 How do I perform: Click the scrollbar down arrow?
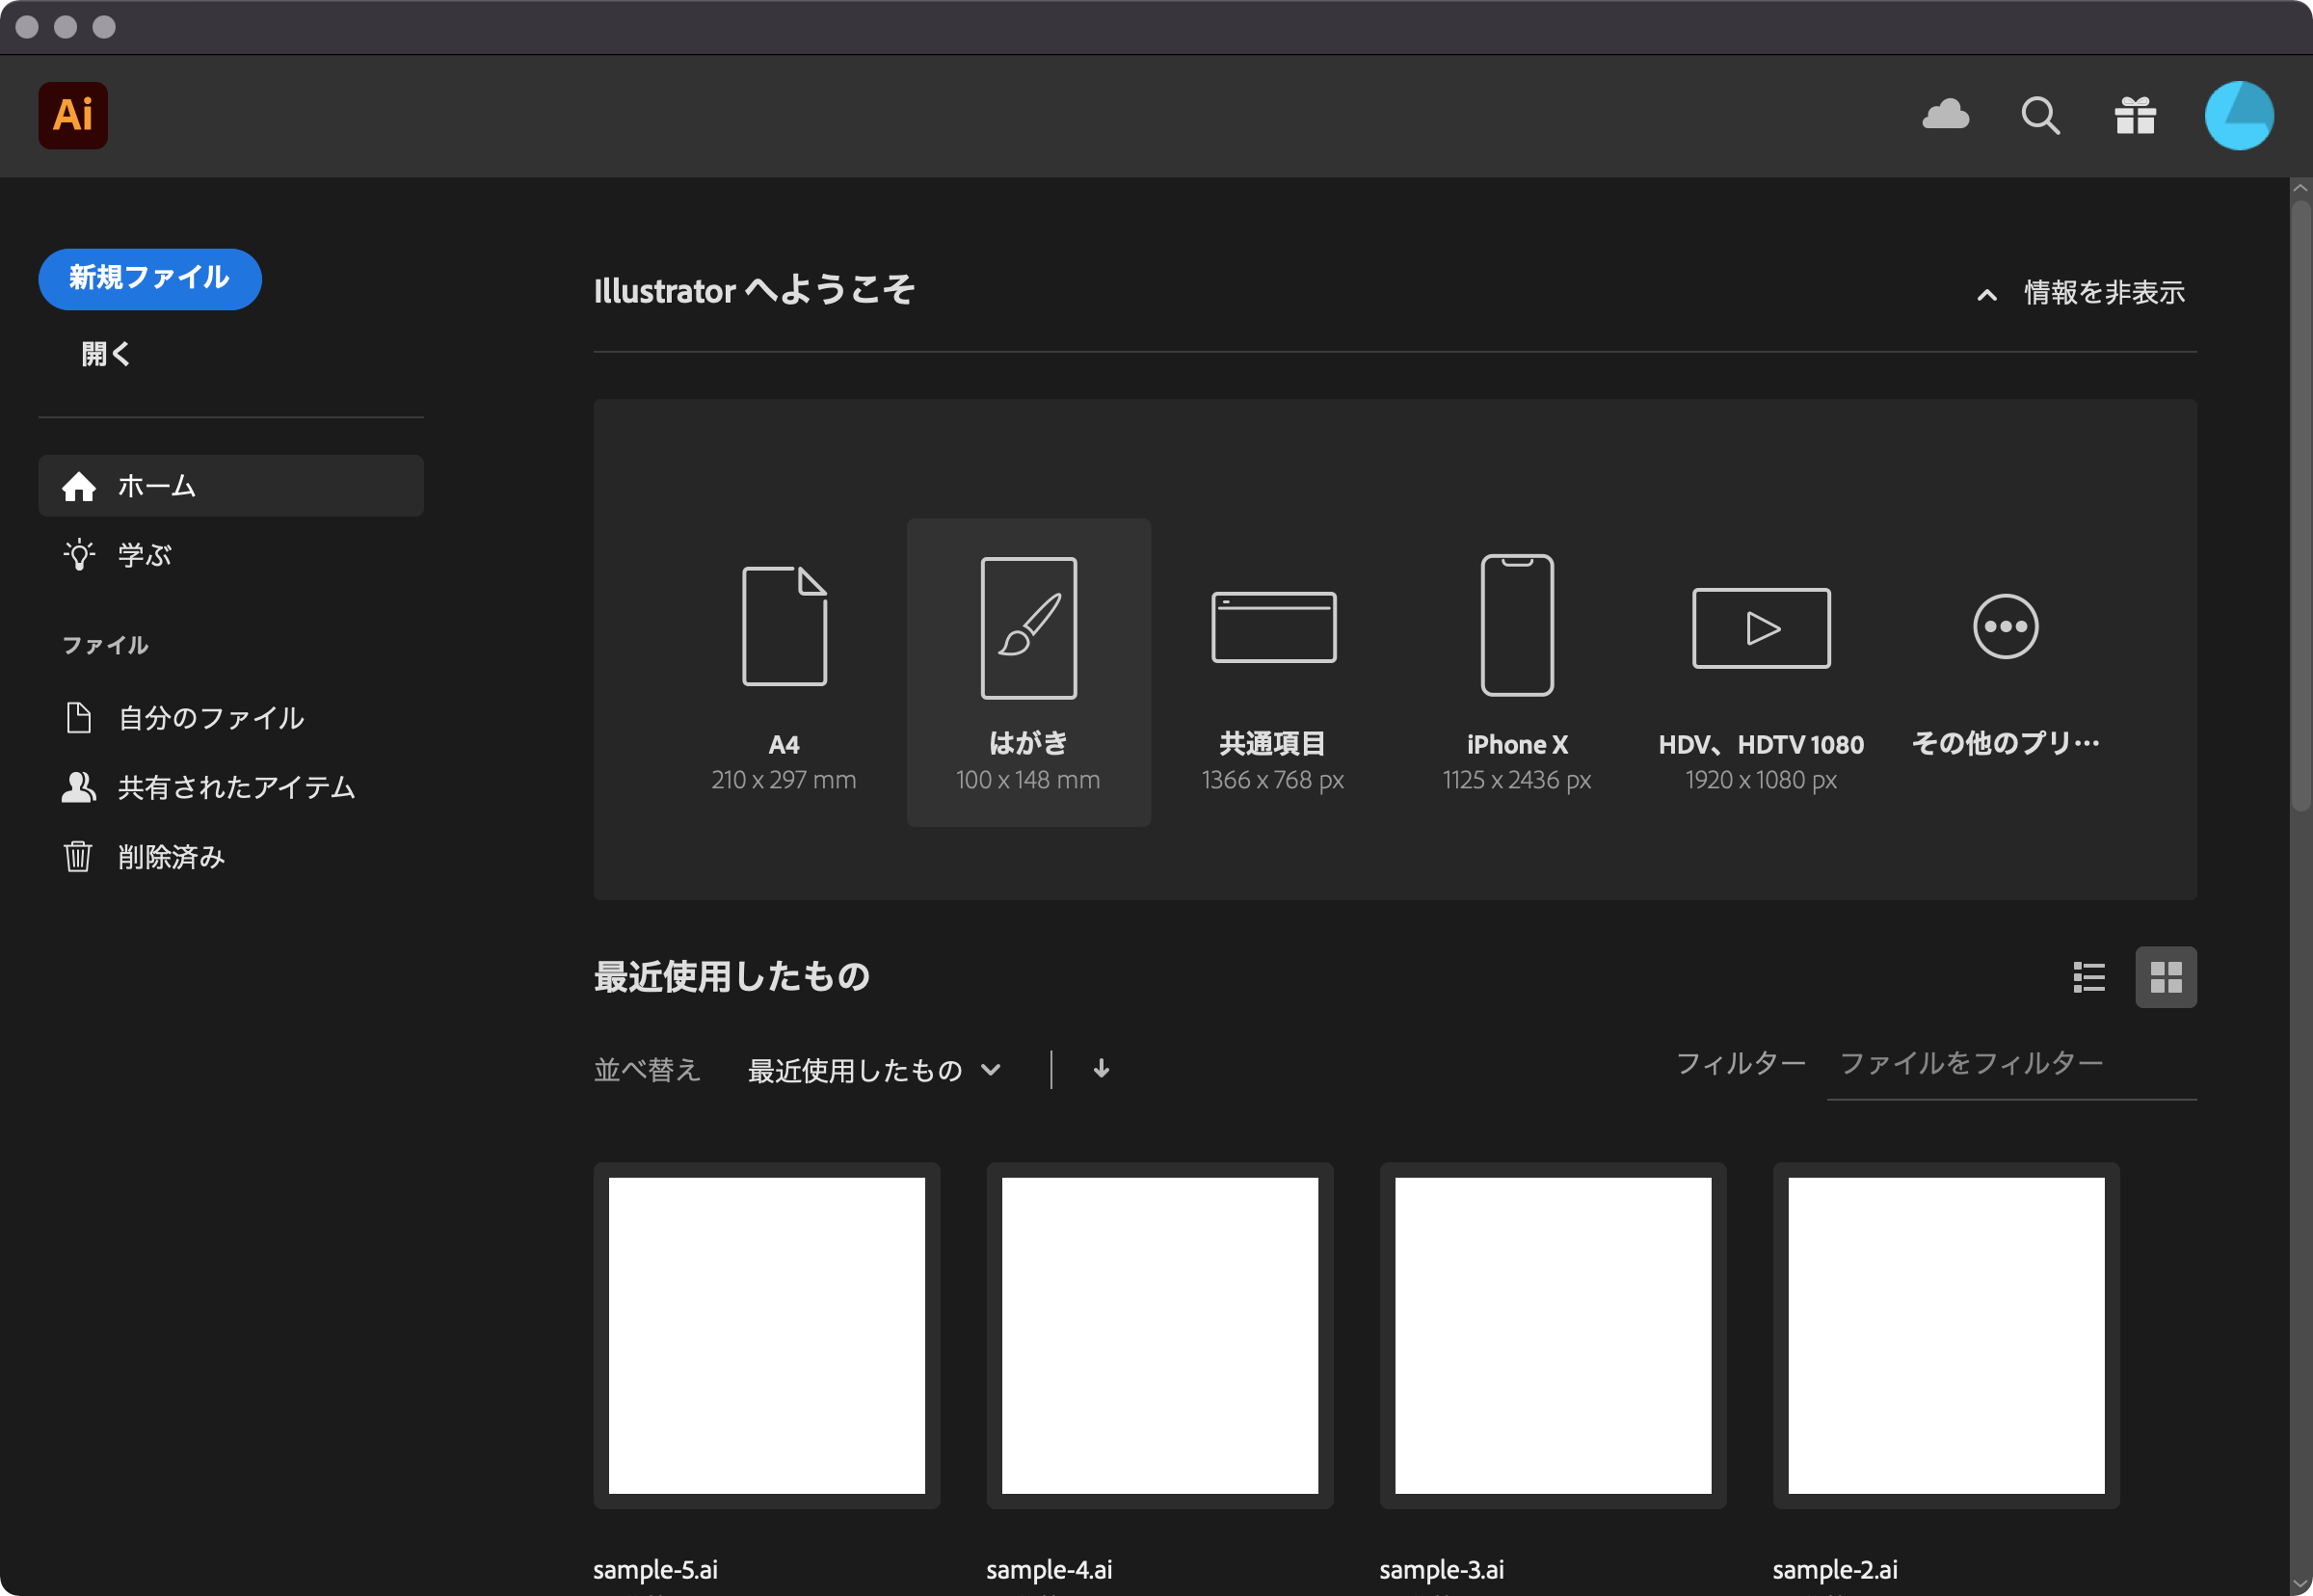pyautogui.click(x=2300, y=1585)
